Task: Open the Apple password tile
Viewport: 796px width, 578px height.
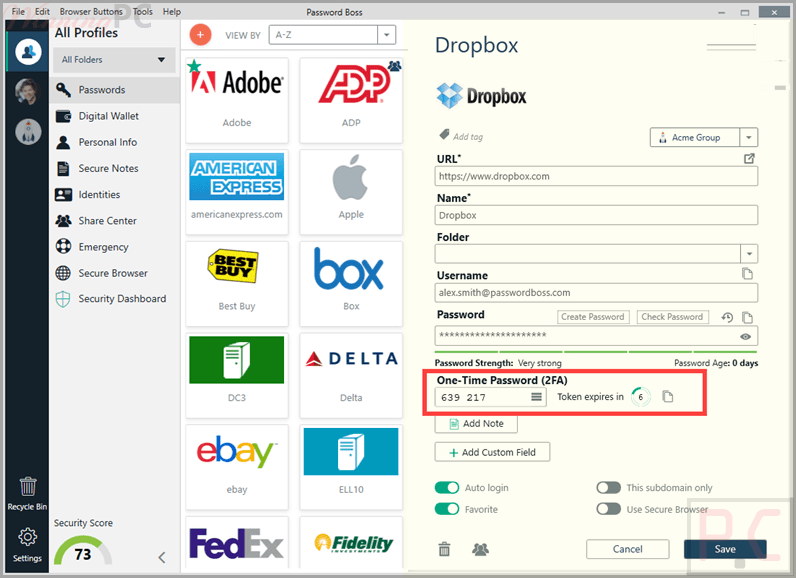Action: [x=351, y=192]
